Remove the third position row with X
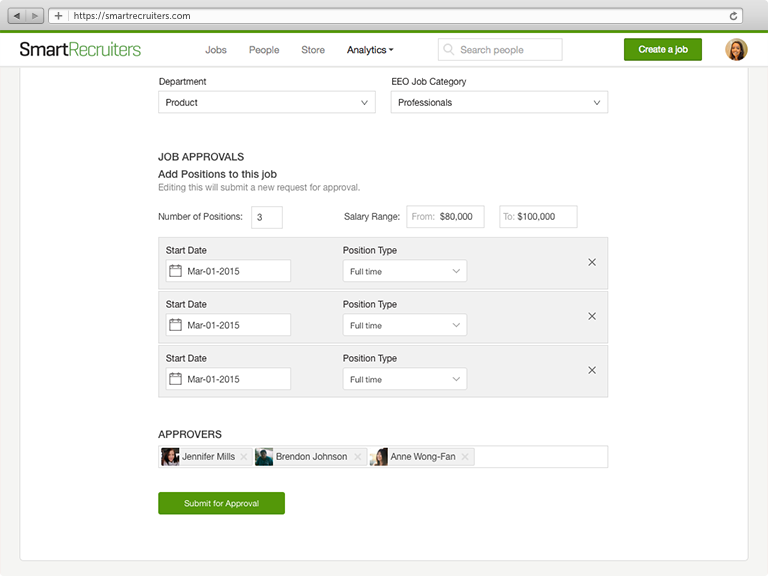The height and width of the screenshot is (576, 768). pos(592,370)
